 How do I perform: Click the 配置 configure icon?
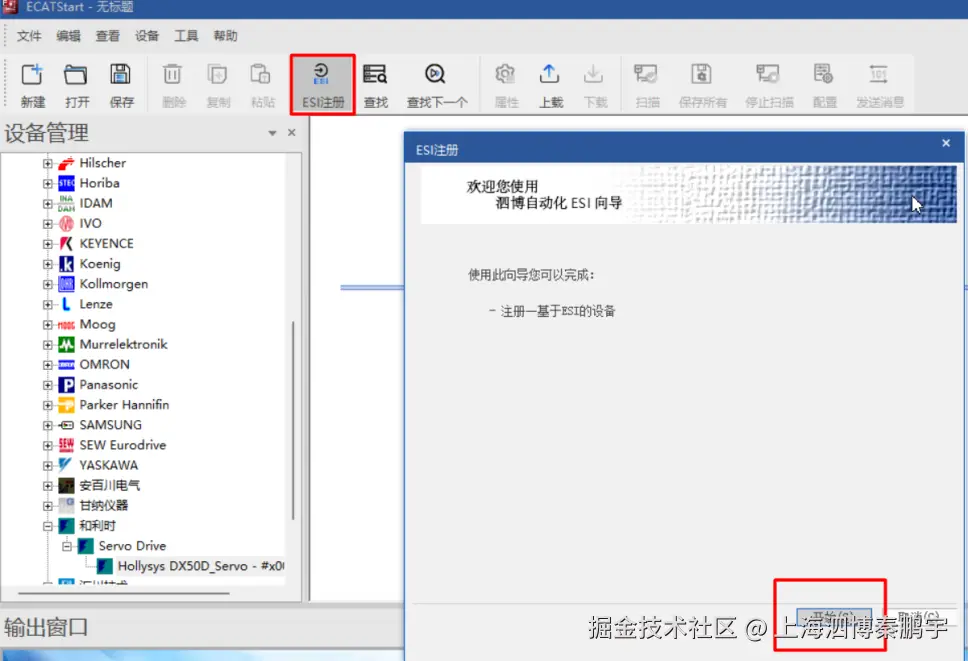click(824, 78)
